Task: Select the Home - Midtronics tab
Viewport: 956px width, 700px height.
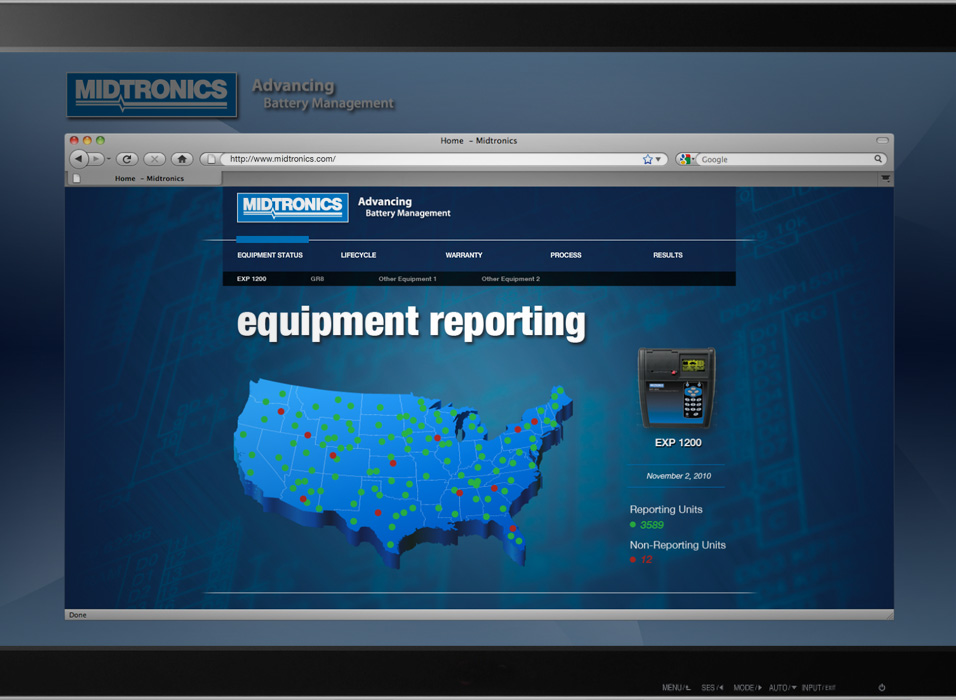Action: coord(144,178)
